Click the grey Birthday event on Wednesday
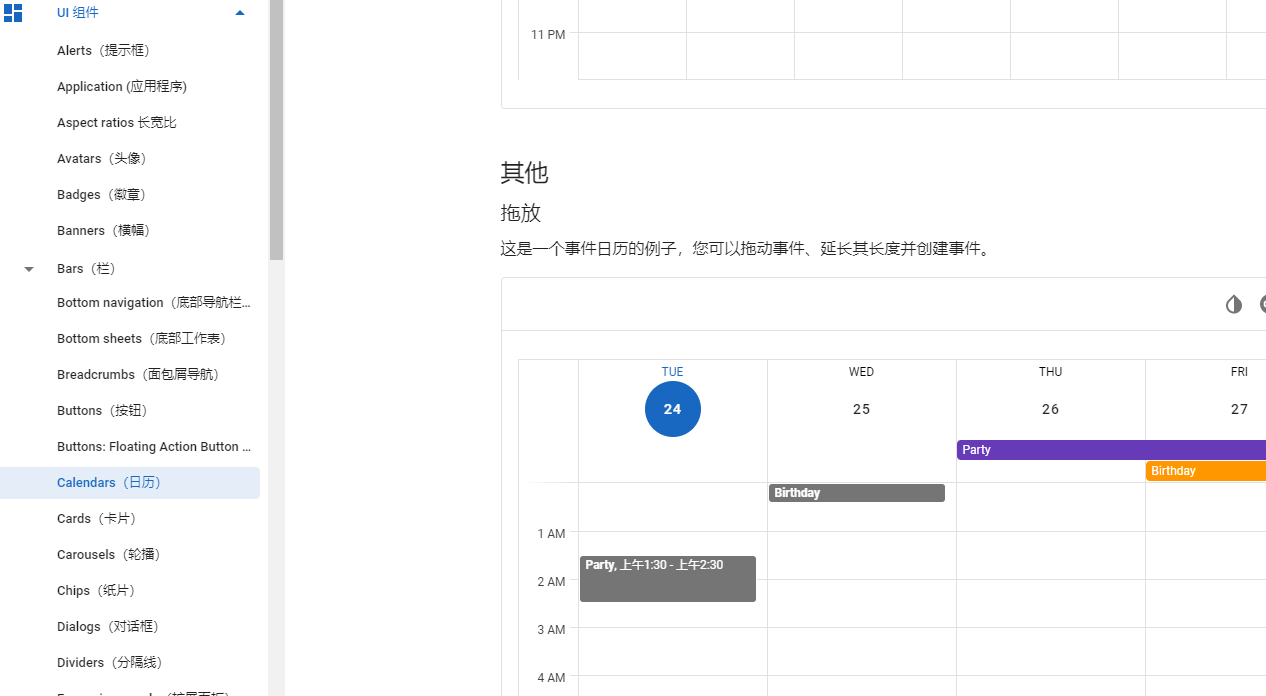 tap(857, 493)
